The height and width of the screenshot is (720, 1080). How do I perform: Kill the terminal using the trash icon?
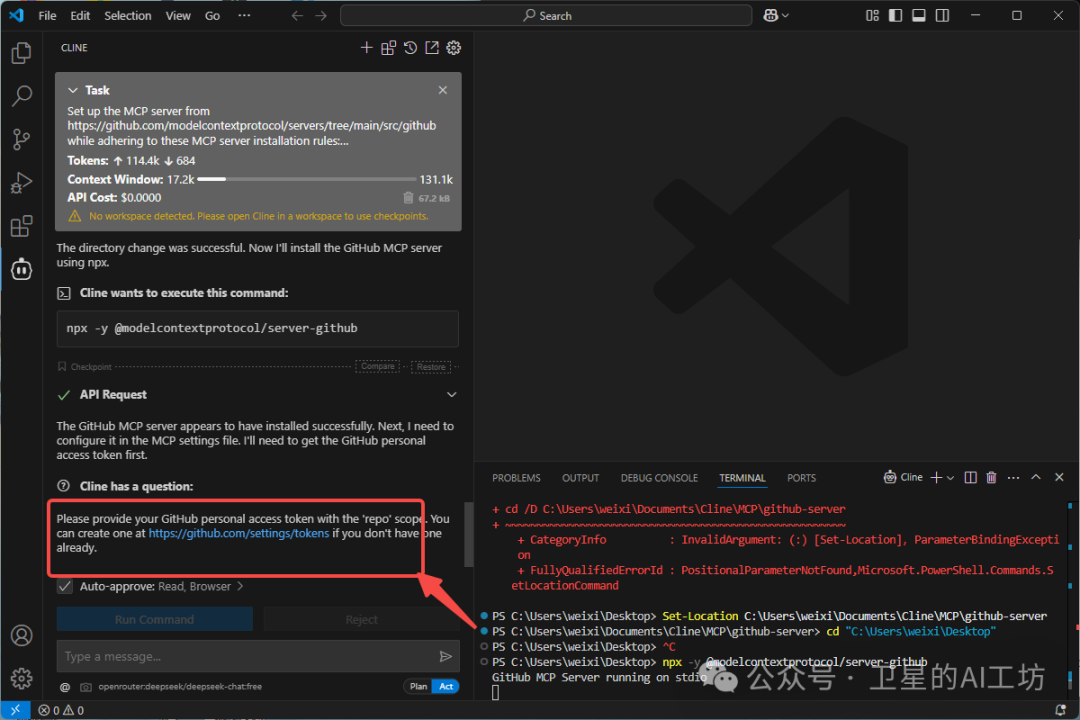click(991, 478)
